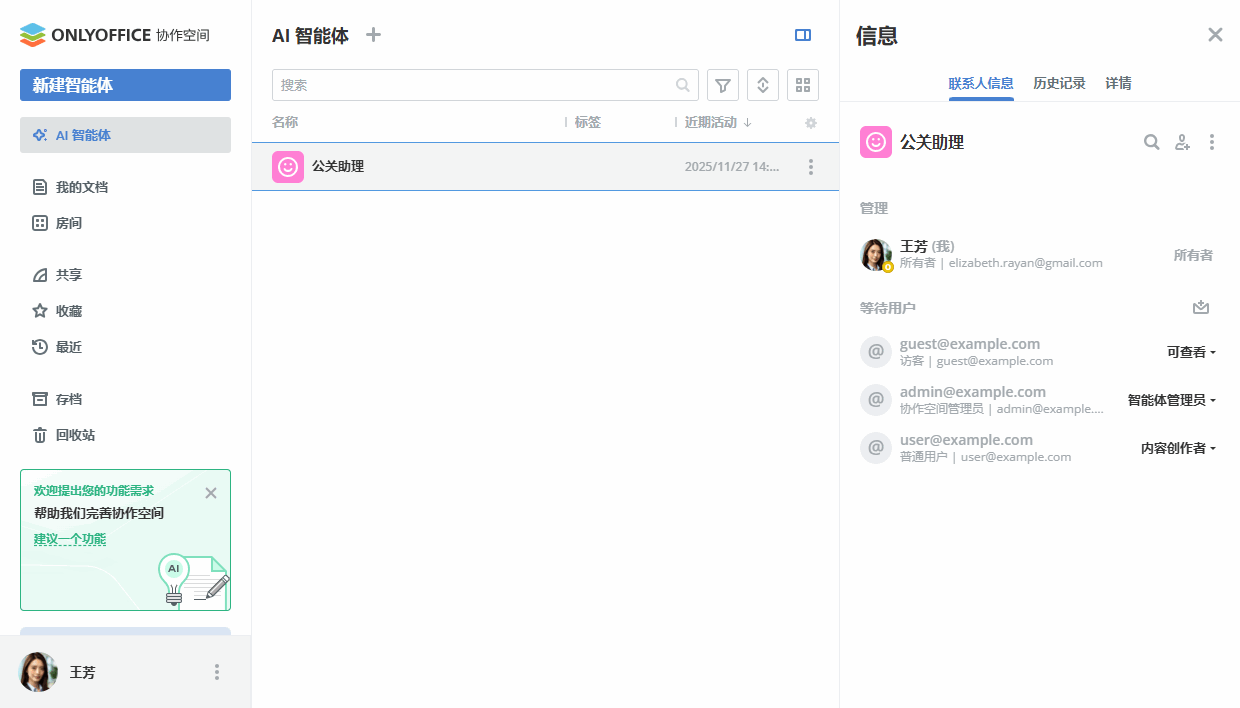Click the plus icon to create new agent
1240x708 pixels.
pyautogui.click(x=372, y=34)
